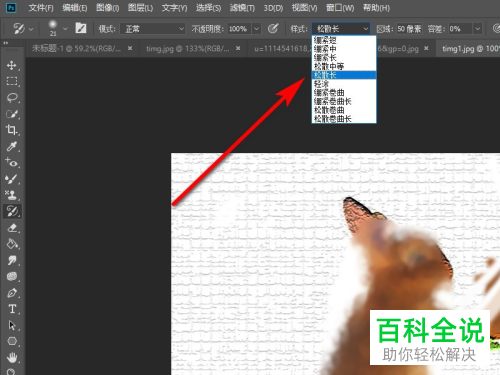This screenshot has width=500, height=375.
Task: Open the tool preset picker in options bar
Action: coord(23,29)
